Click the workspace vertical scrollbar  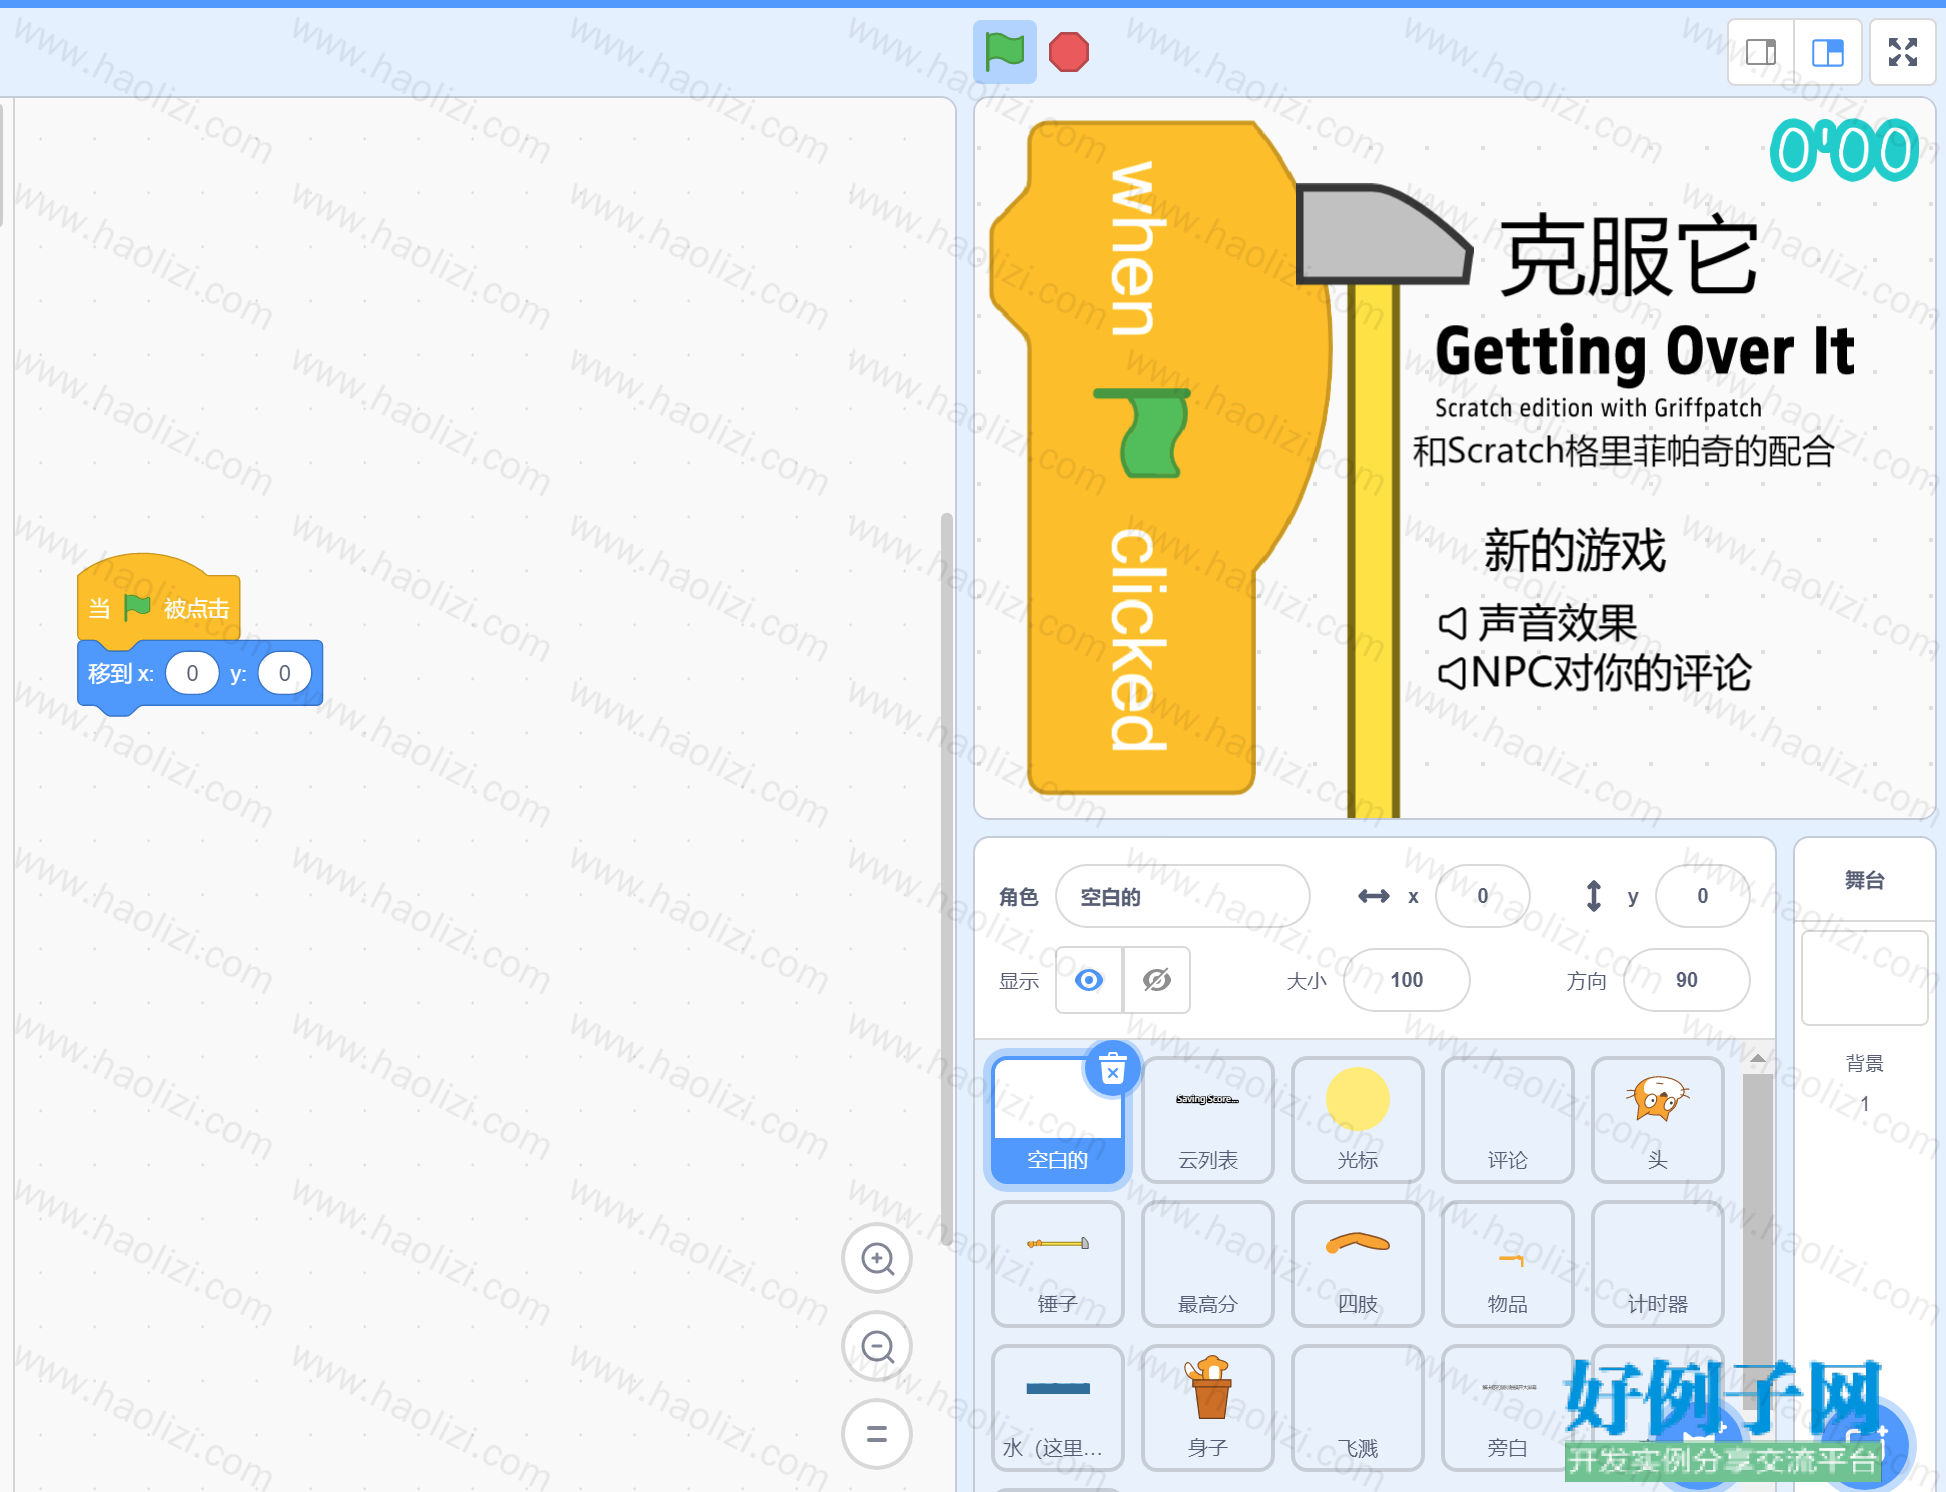(946, 880)
